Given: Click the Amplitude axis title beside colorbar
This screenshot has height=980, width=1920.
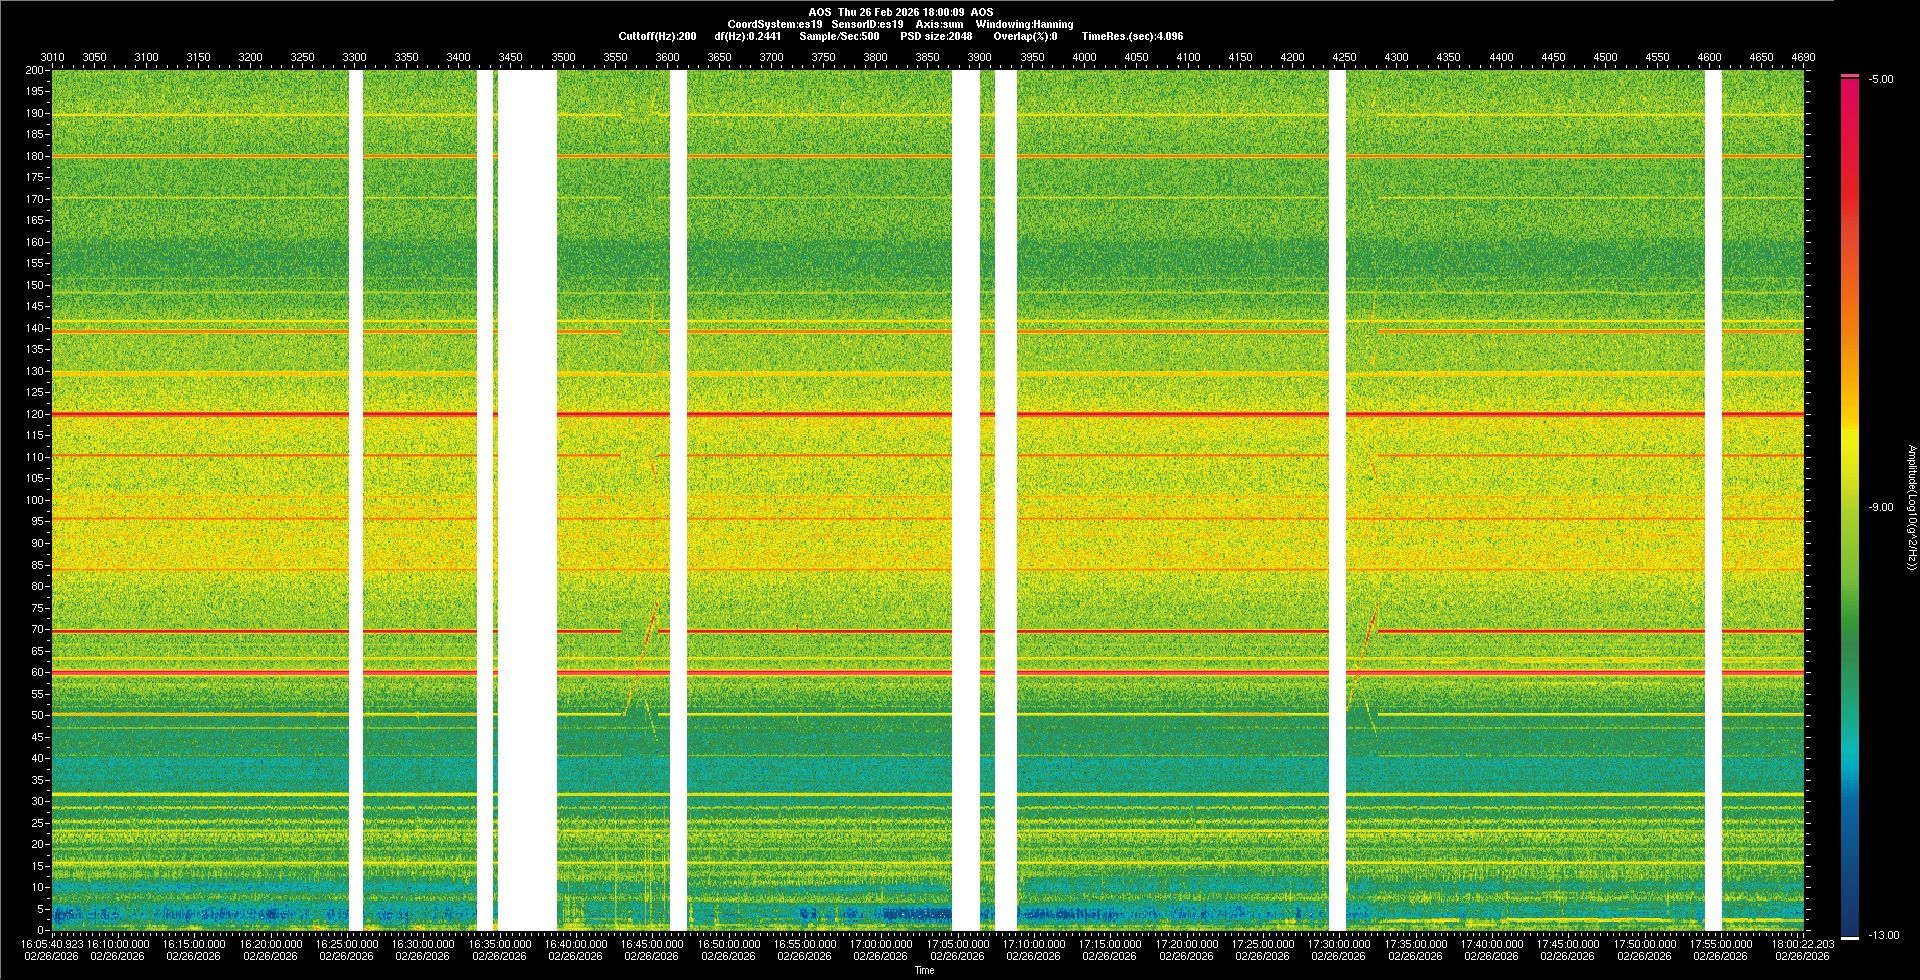Looking at the screenshot, I should (1910, 508).
